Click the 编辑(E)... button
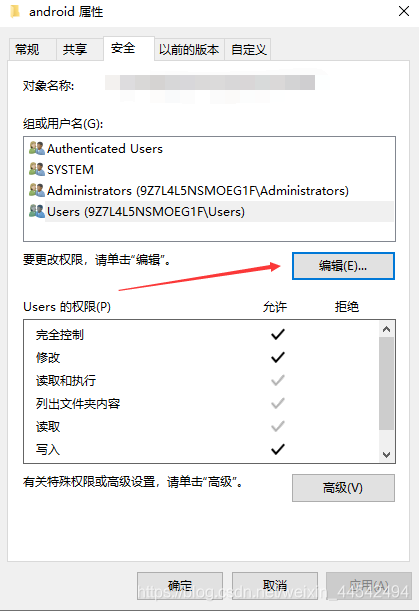Screen dimensions: 419x611 (x=343, y=266)
